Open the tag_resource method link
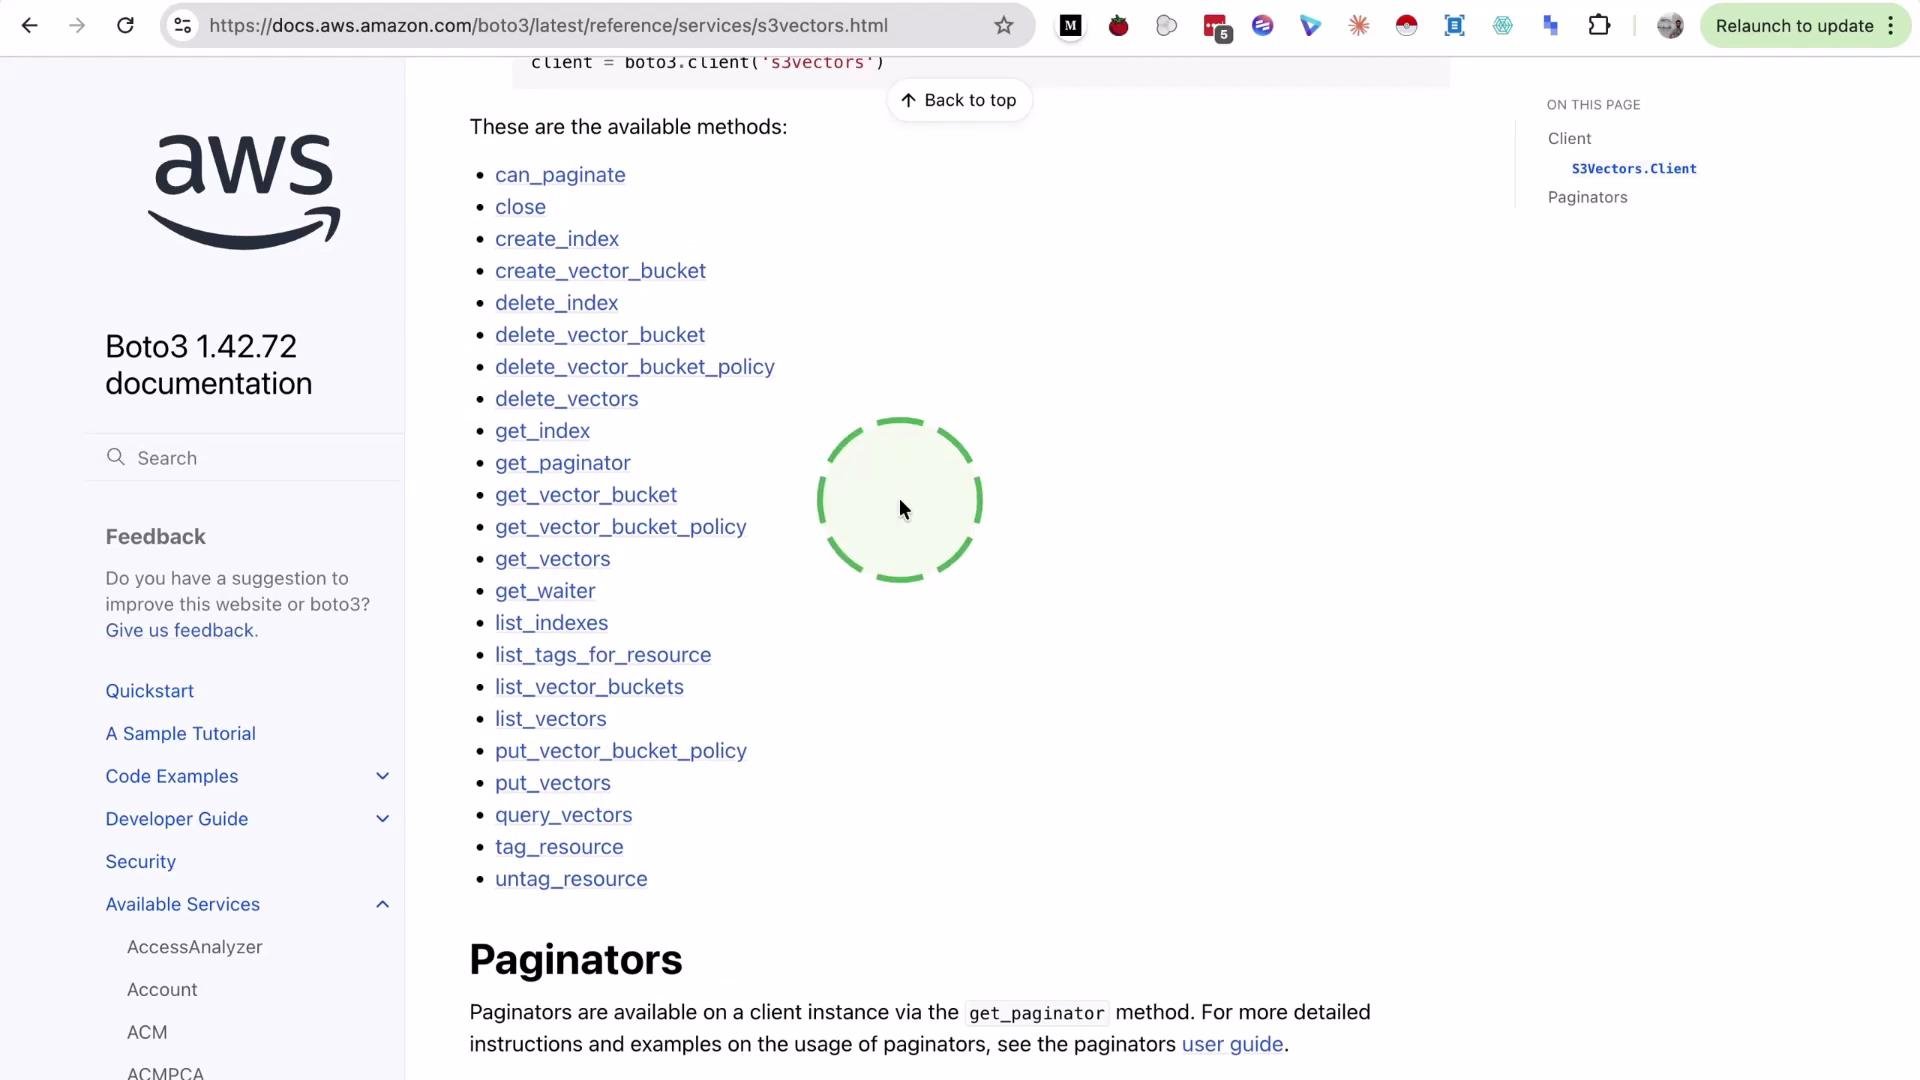Screen dimensions: 1920x1080 click(x=559, y=847)
